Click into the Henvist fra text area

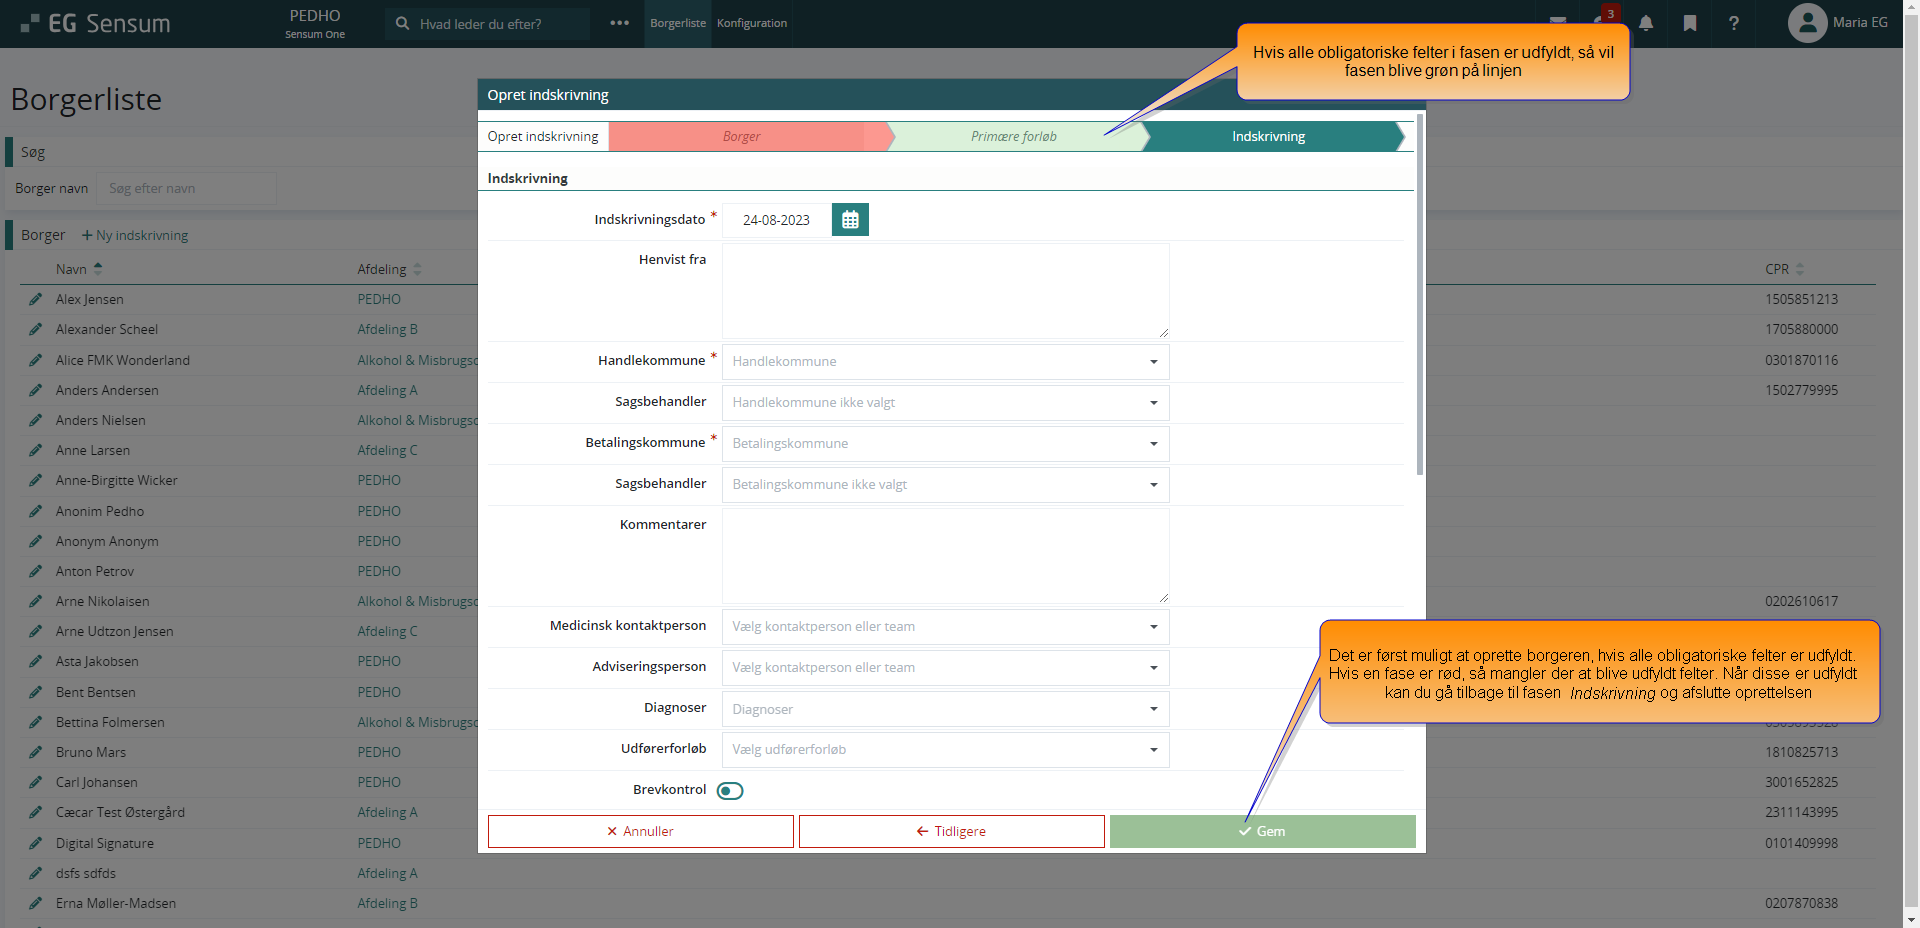945,291
